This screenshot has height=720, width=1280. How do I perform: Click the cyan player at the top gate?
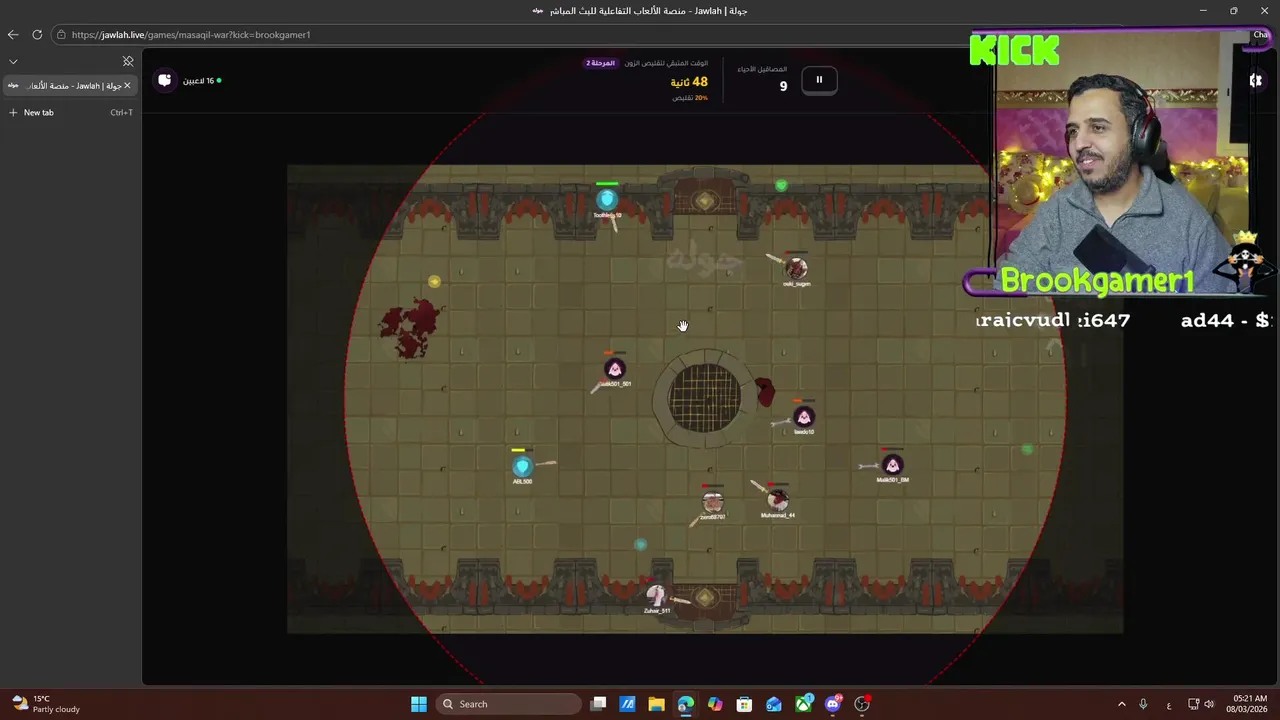(x=607, y=200)
